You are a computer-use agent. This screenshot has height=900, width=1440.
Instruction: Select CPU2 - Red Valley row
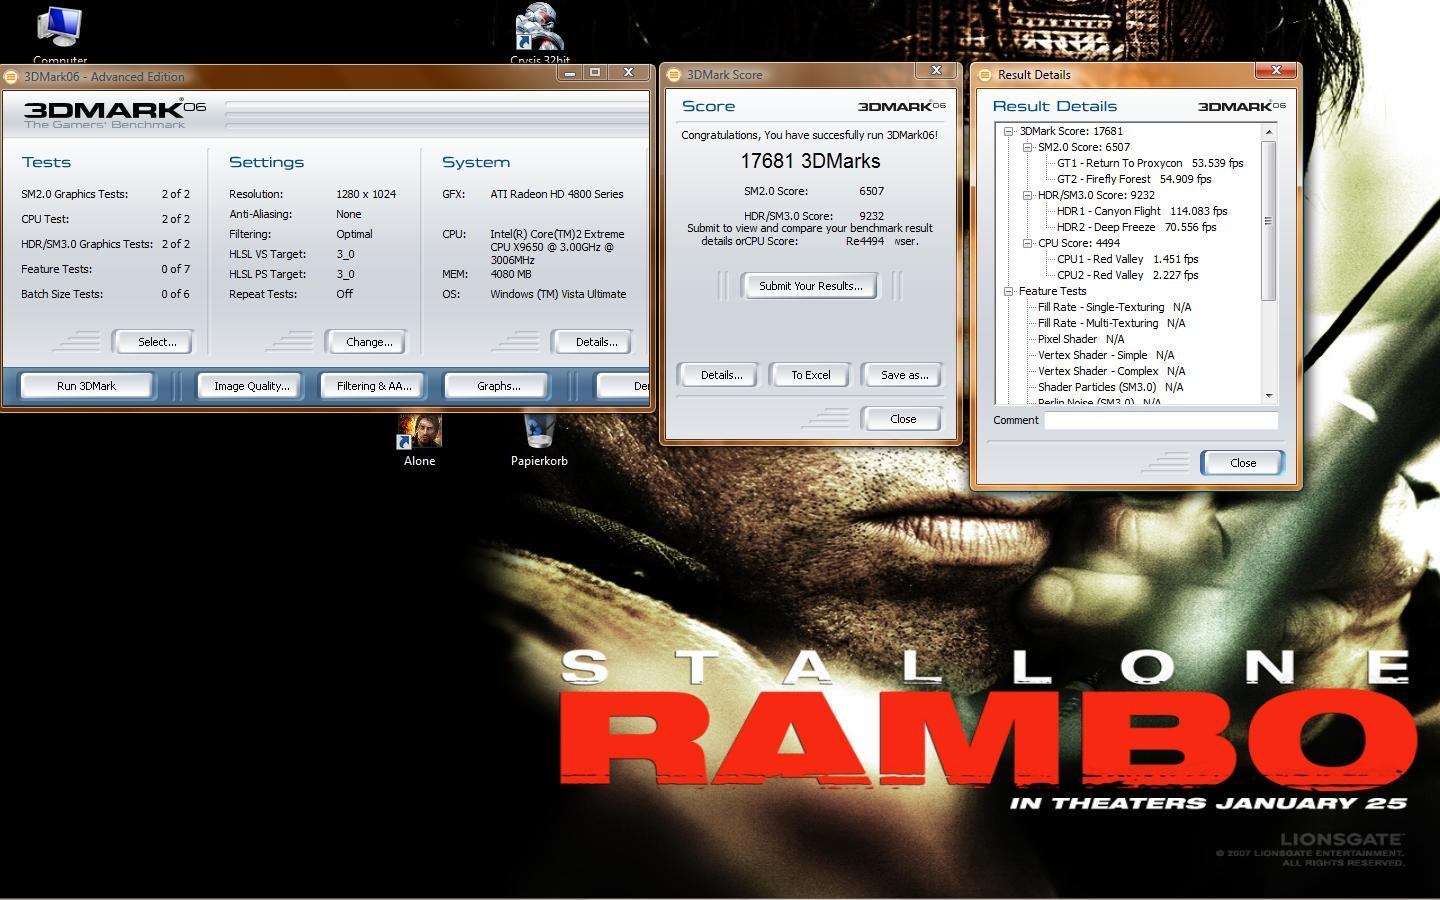[1127, 275]
